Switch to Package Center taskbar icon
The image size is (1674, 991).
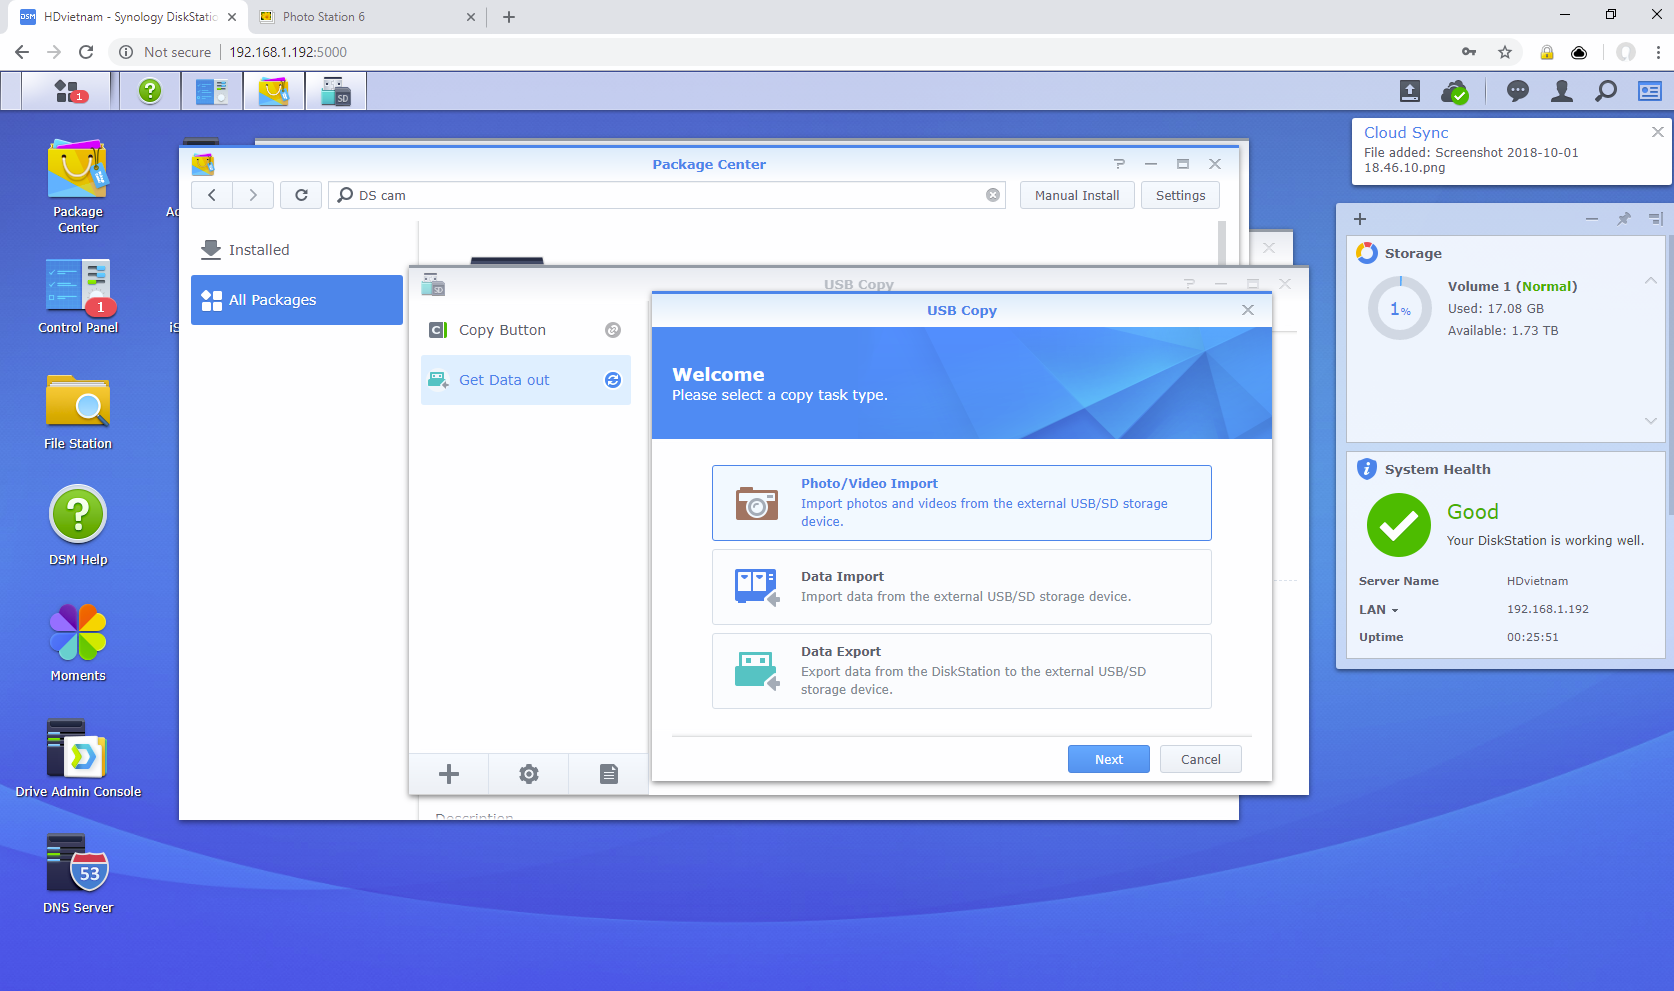(274, 91)
